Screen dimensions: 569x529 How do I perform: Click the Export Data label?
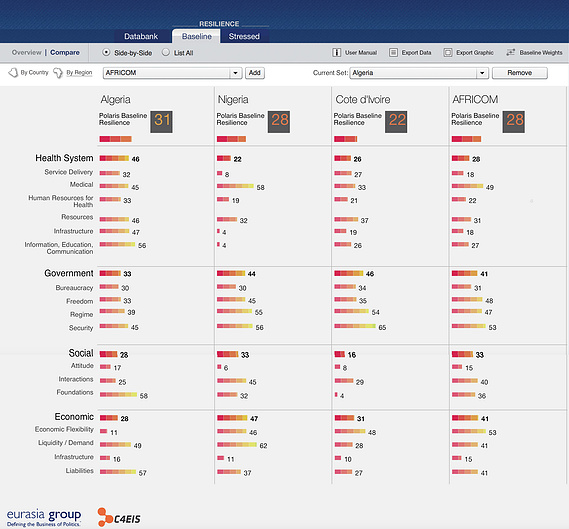pos(416,53)
